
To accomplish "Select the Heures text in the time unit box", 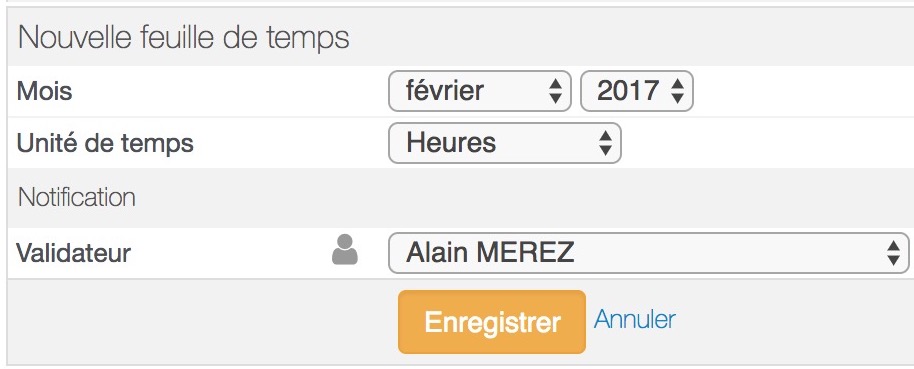I will click(451, 143).
